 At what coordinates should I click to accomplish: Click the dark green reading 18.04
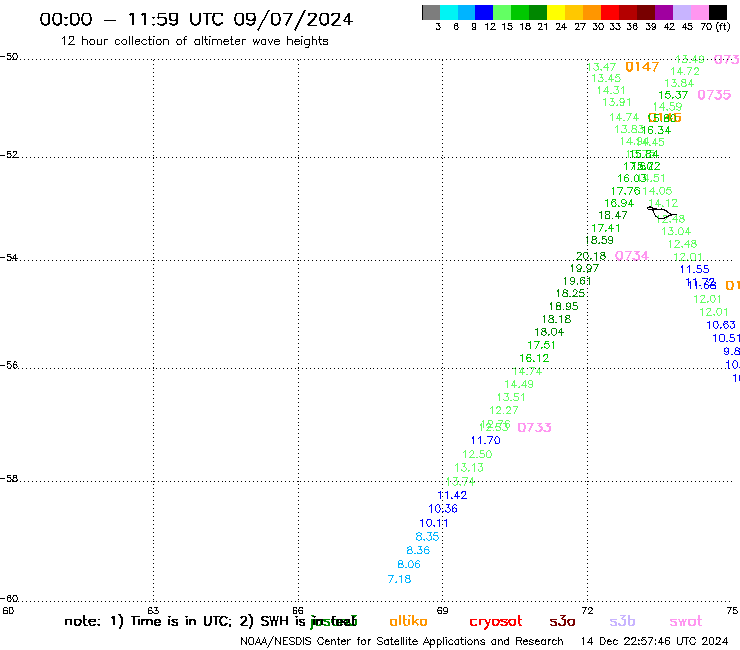(549, 332)
